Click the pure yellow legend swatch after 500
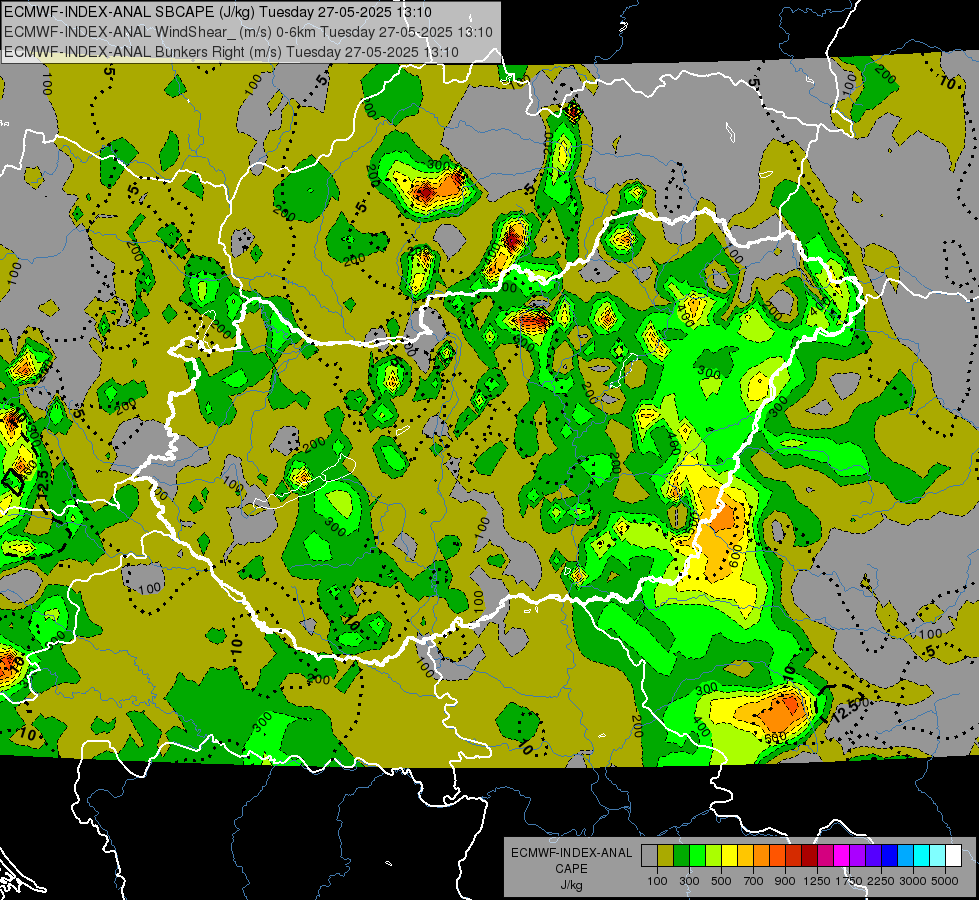Viewport: 979px width, 900px height. point(729,856)
